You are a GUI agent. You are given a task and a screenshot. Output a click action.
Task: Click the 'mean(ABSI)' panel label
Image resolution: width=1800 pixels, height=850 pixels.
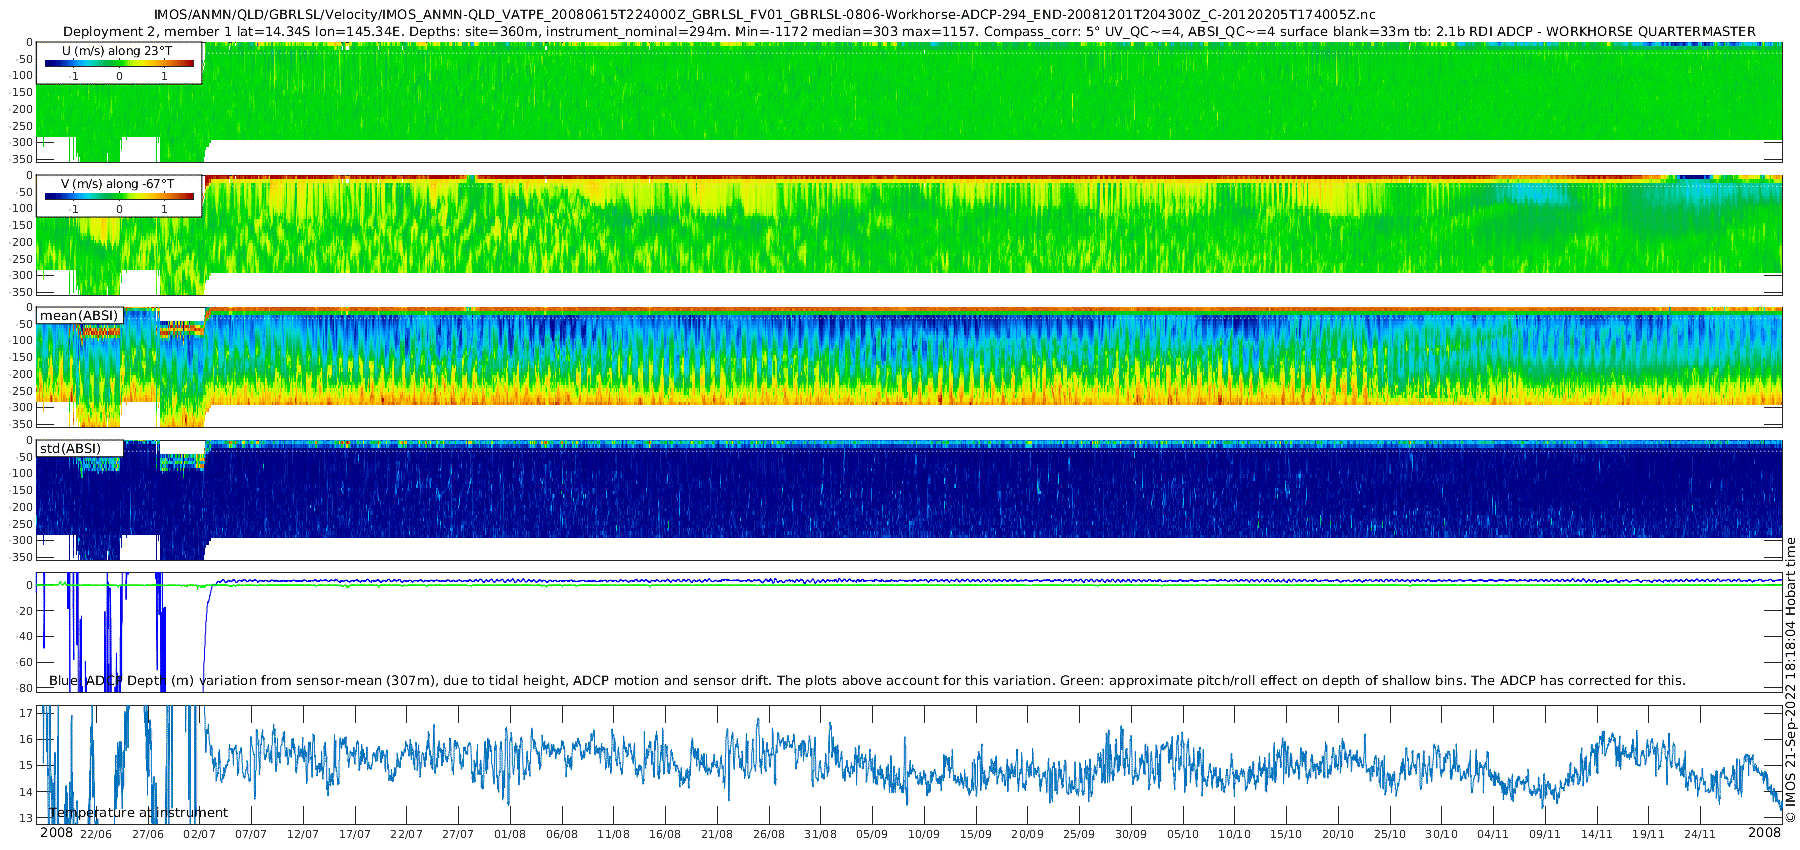click(x=79, y=316)
